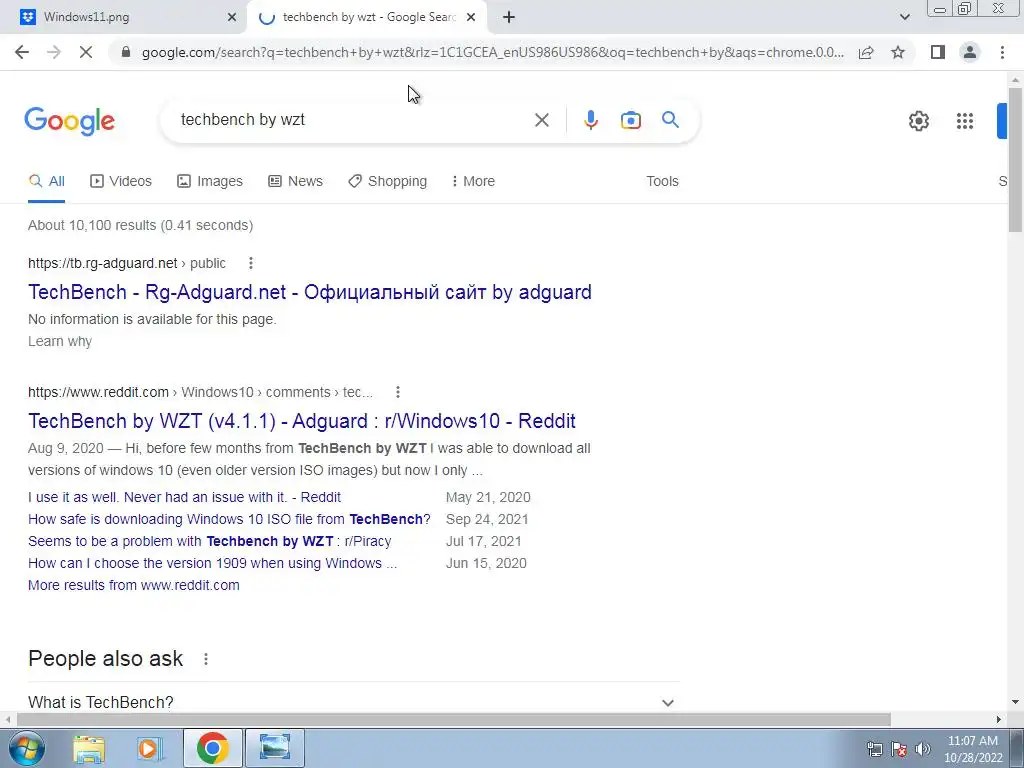Stop loading the page with the X button
The image size is (1024, 768).
tap(86, 52)
